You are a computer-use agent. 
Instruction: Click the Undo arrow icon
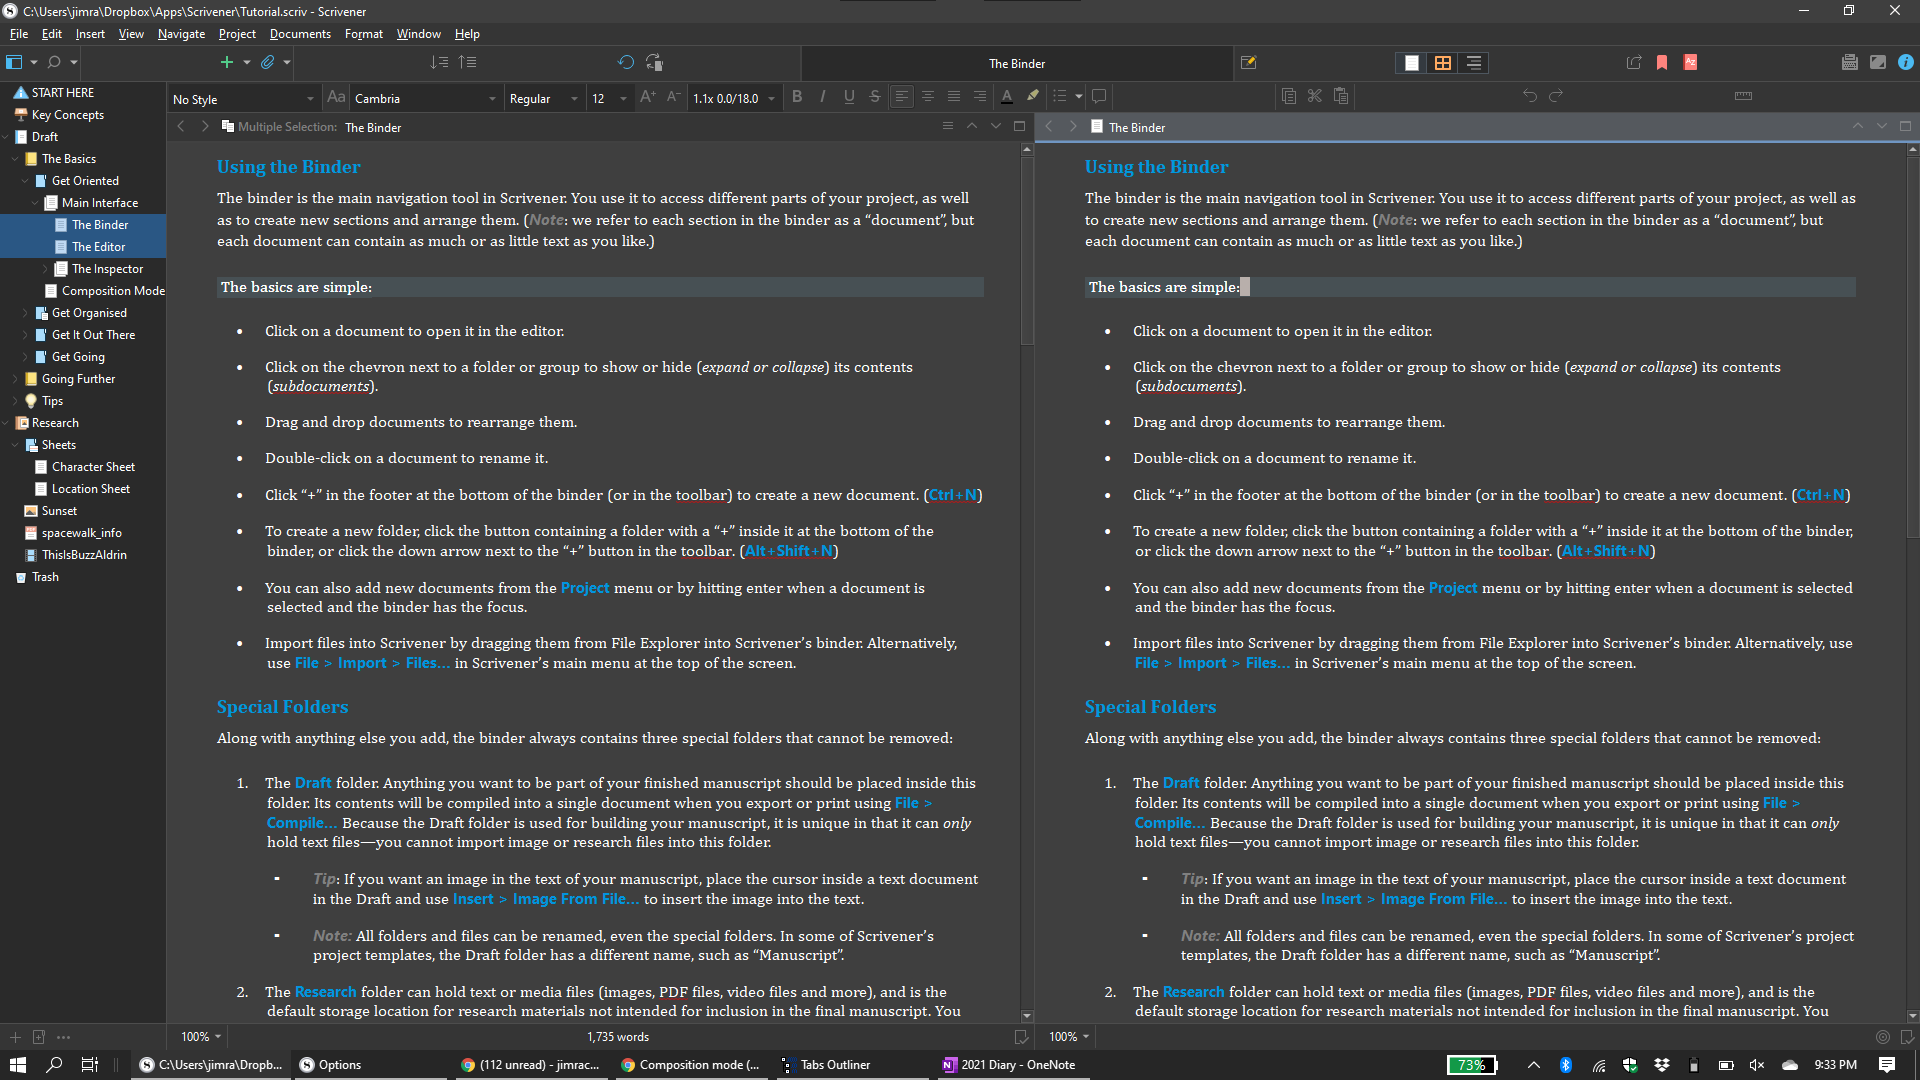click(1530, 97)
